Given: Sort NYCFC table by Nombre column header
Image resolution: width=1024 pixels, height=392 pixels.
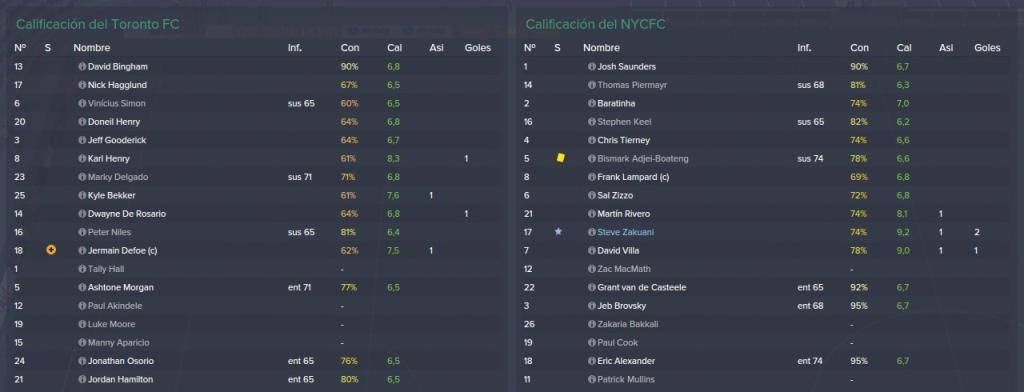Looking at the screenshot, I should (x=601, y=48).
